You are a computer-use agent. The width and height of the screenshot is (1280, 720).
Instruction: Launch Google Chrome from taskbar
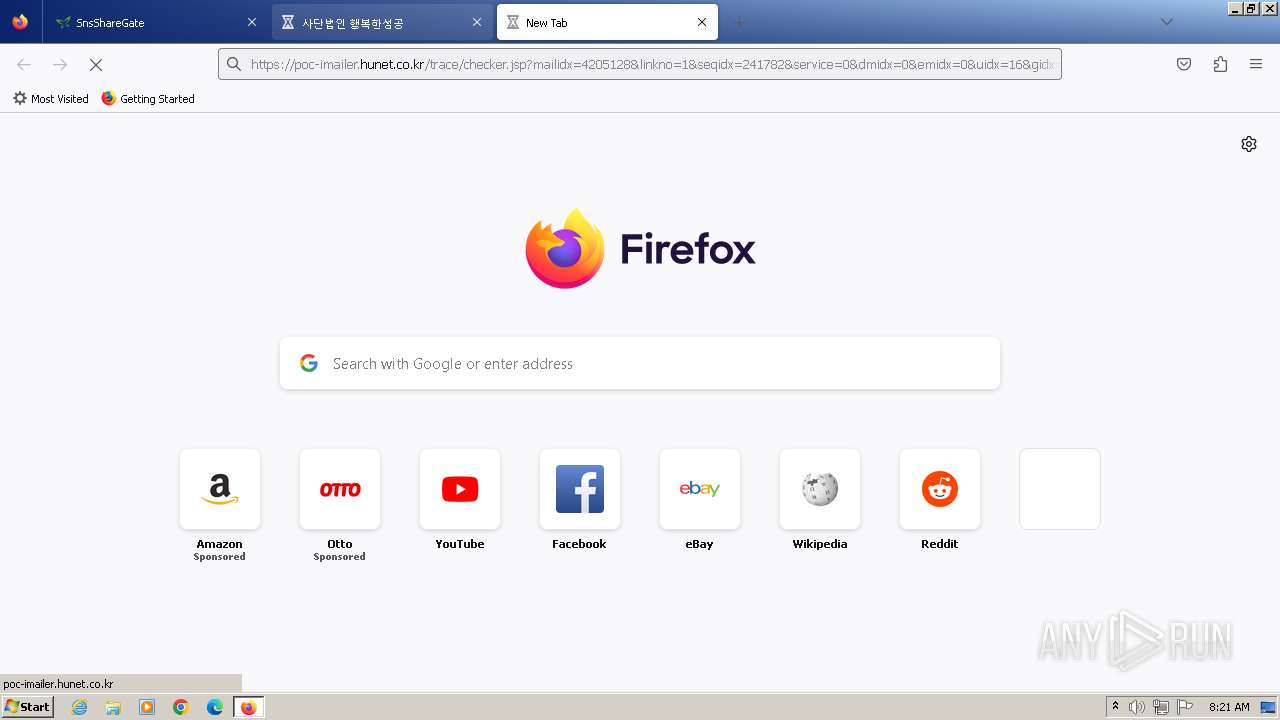click(x=181, y=707)
